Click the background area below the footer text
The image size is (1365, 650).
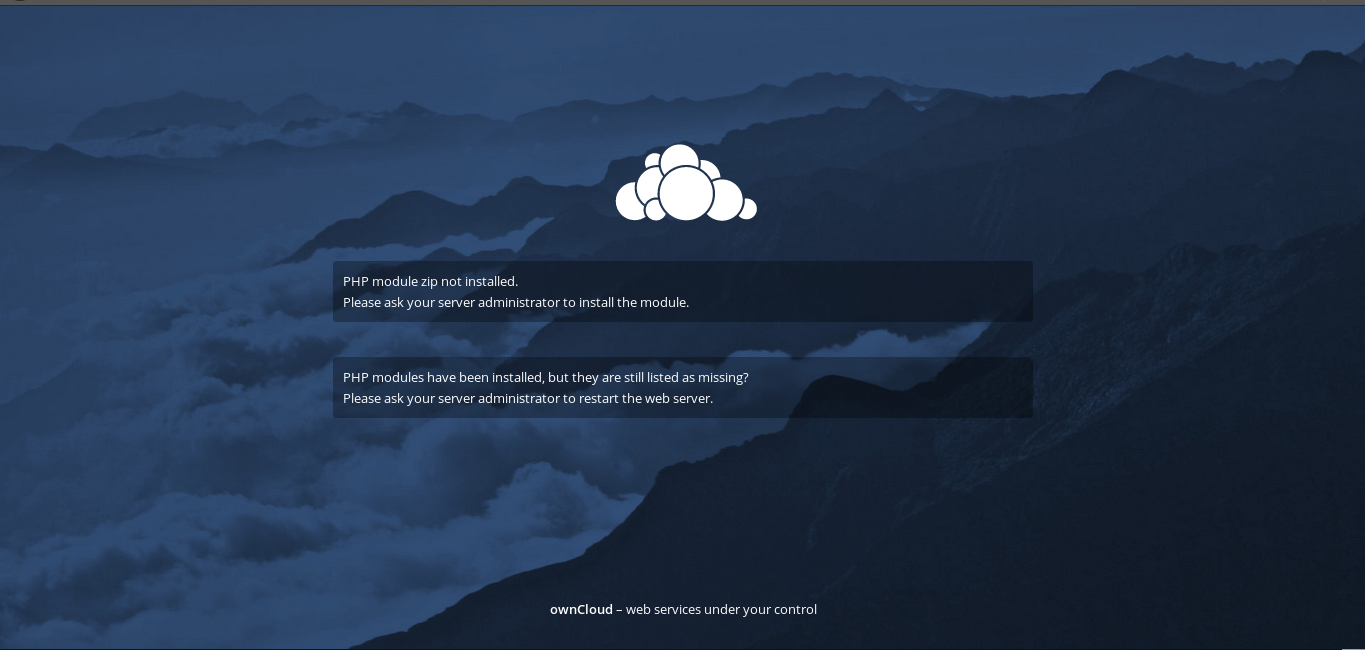pos(683,630)
